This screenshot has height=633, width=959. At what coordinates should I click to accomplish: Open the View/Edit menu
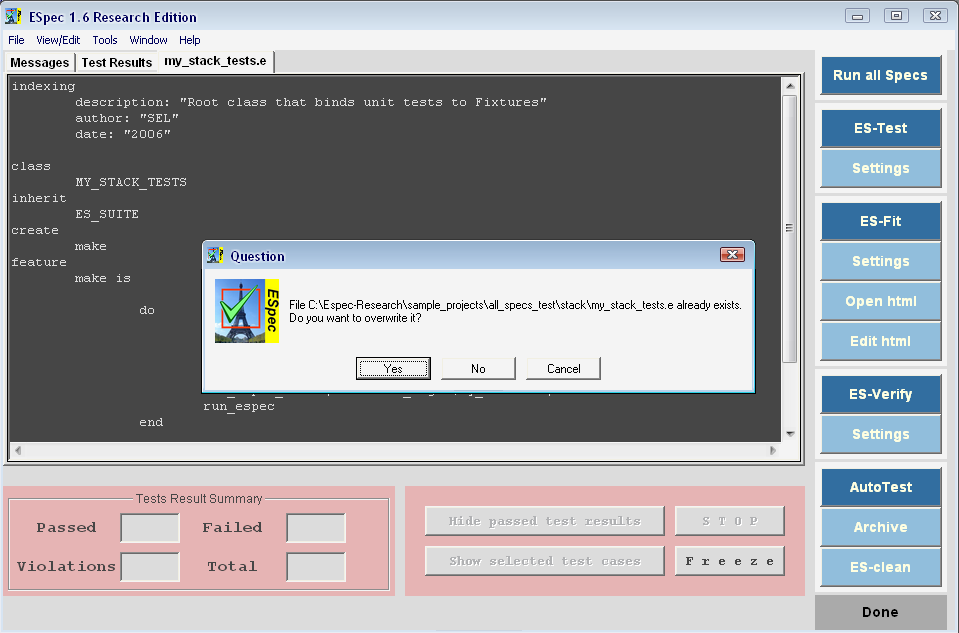coord(58,40)
